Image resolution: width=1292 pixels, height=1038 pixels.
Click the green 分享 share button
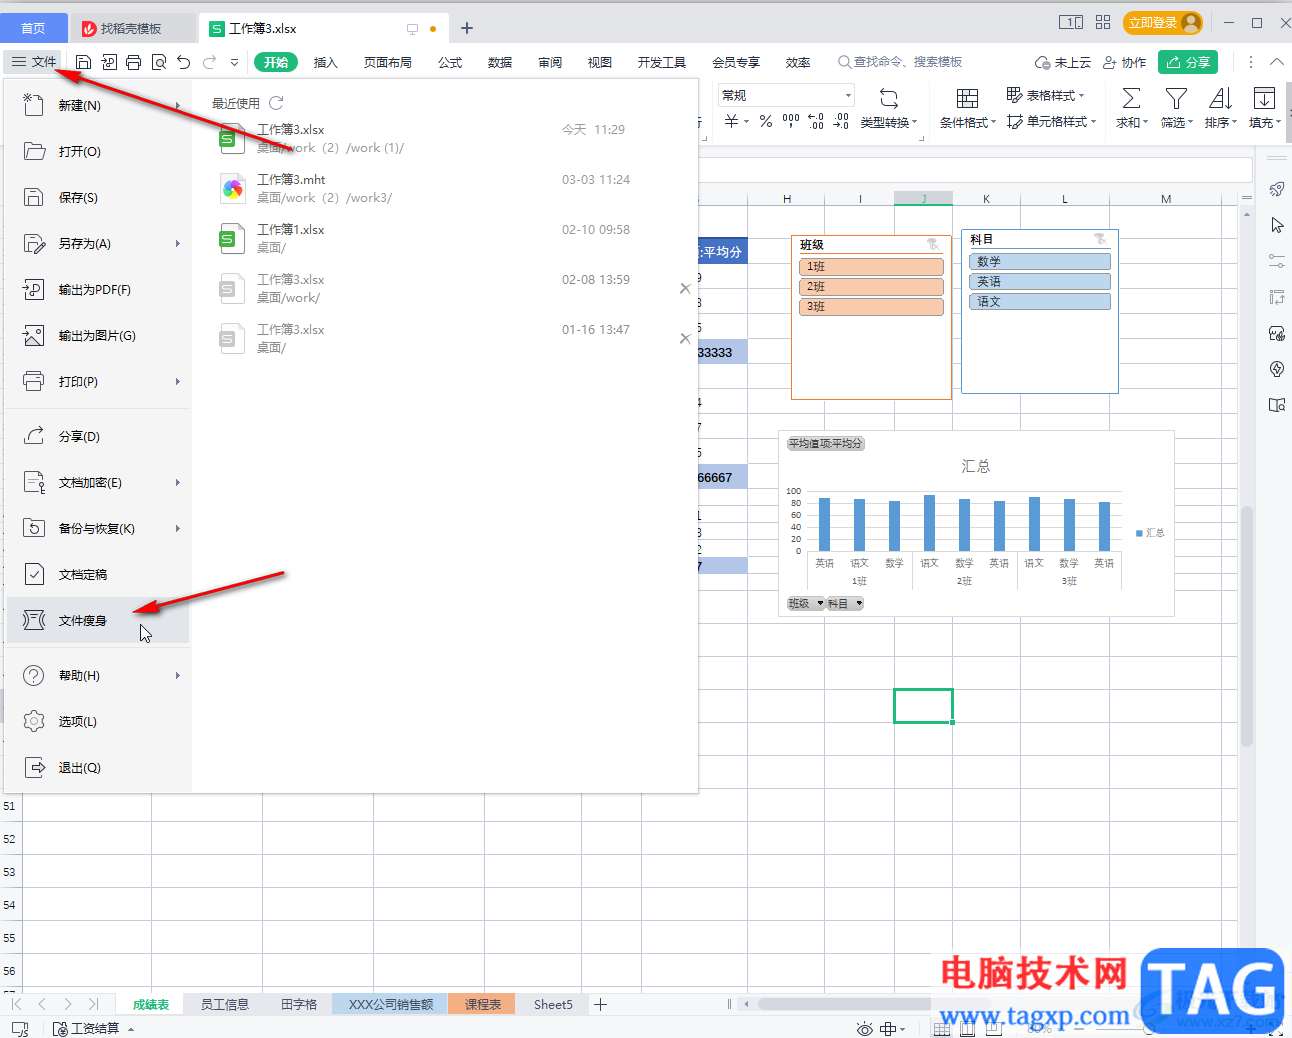click(x=1188, y=62)
